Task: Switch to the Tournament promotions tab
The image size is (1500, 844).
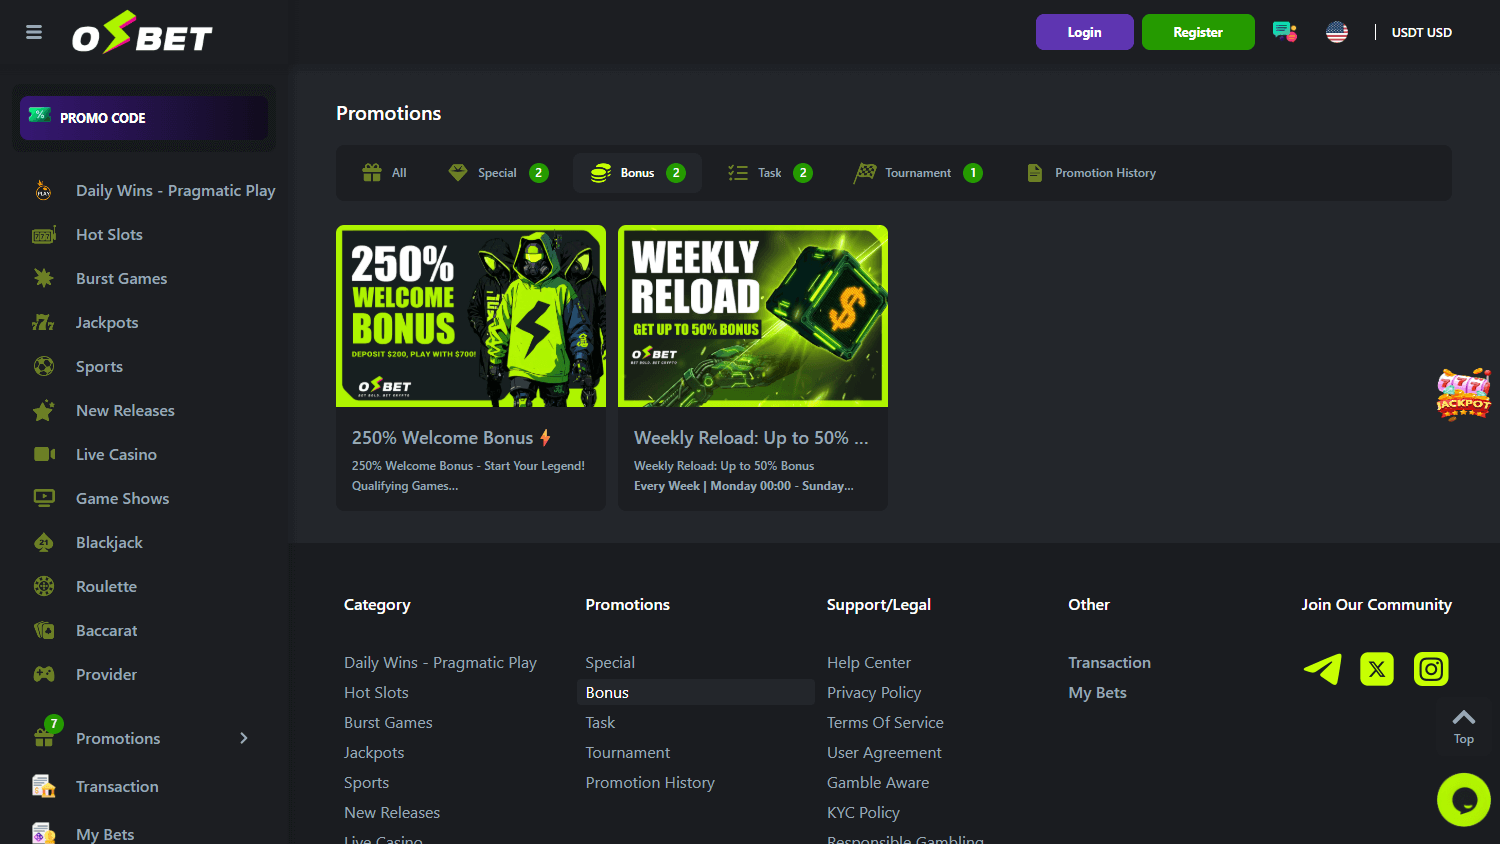Action: (x=917, y=172)
